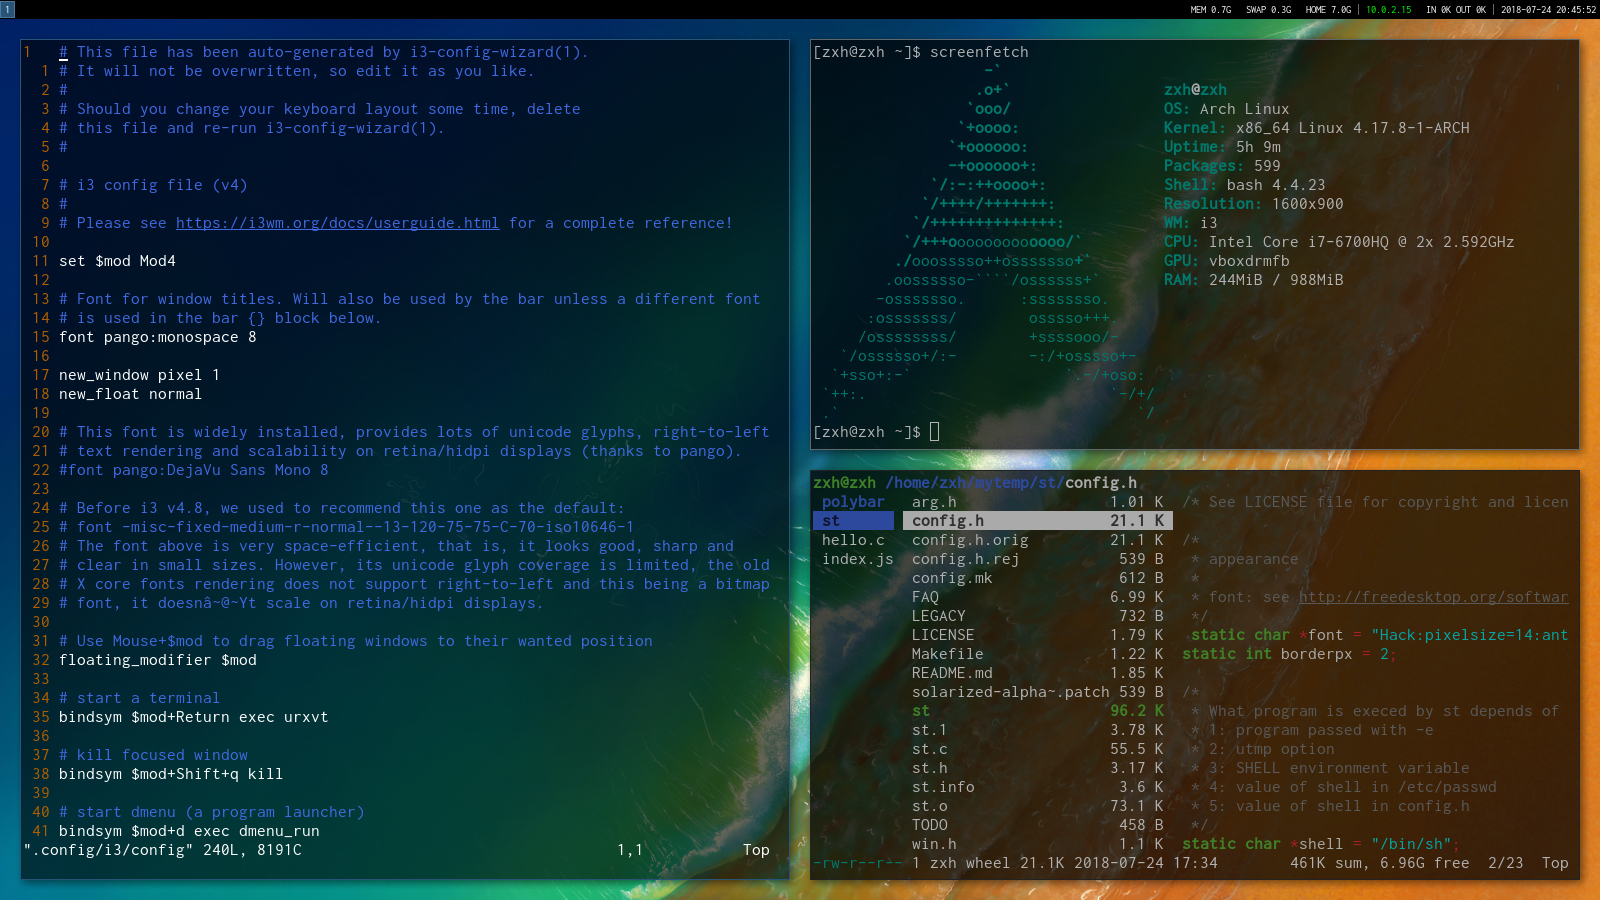This screenshot has width=1600, height=900.
Task: Select config.h.rej in ranger file list
Action: 1038,559
